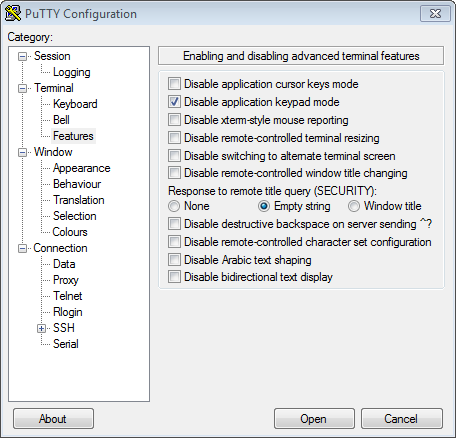
Task: Open the Selection category
Action: coord(74,216)
